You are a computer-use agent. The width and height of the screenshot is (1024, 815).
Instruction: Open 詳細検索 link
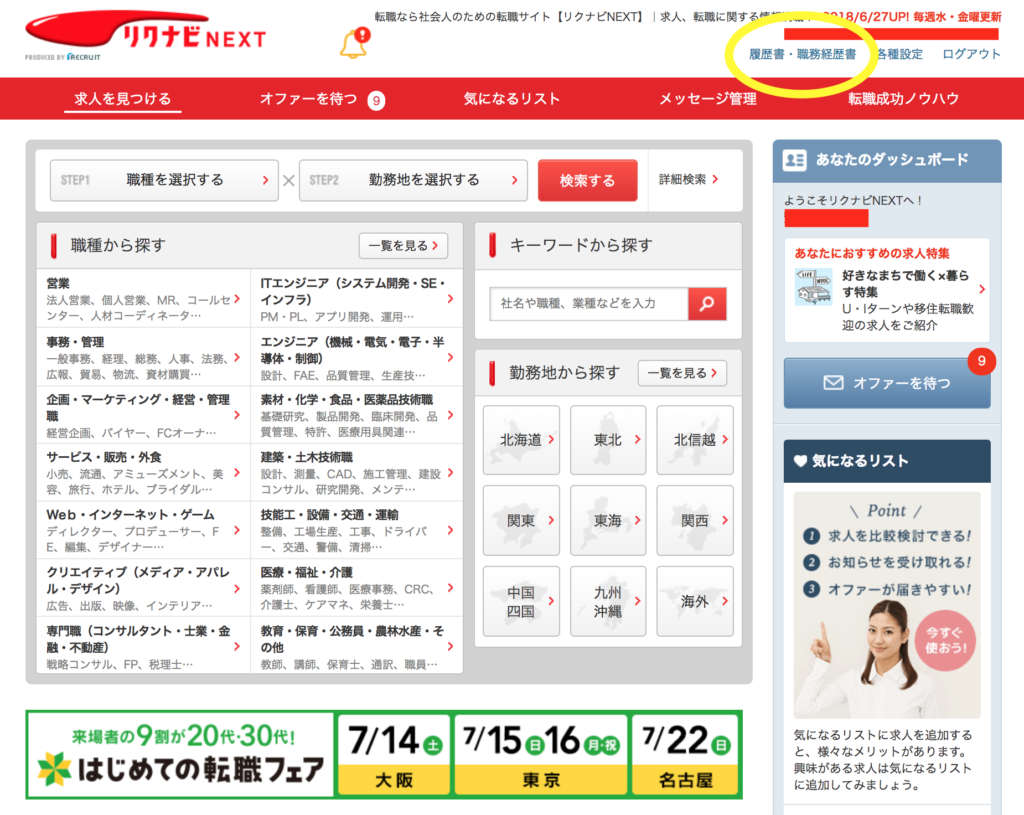click(688, 179)
